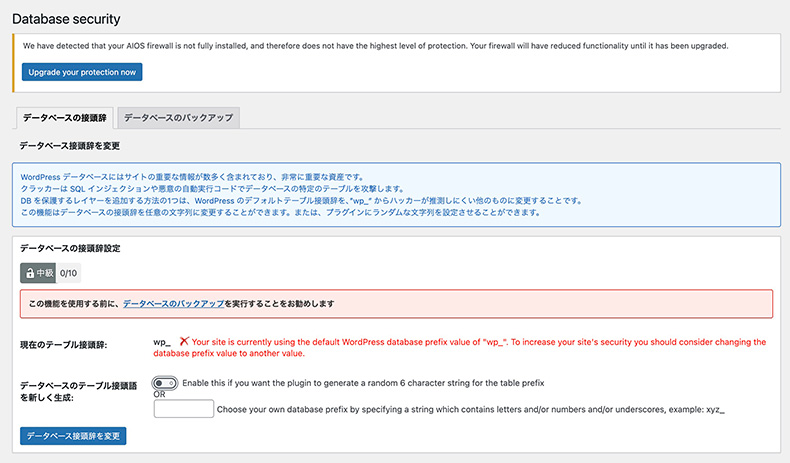The width and height of the screenshot is (790, 463).
Task: Click the データベースの接頭辞設定 panel header
Action: [x=71, y=247]
